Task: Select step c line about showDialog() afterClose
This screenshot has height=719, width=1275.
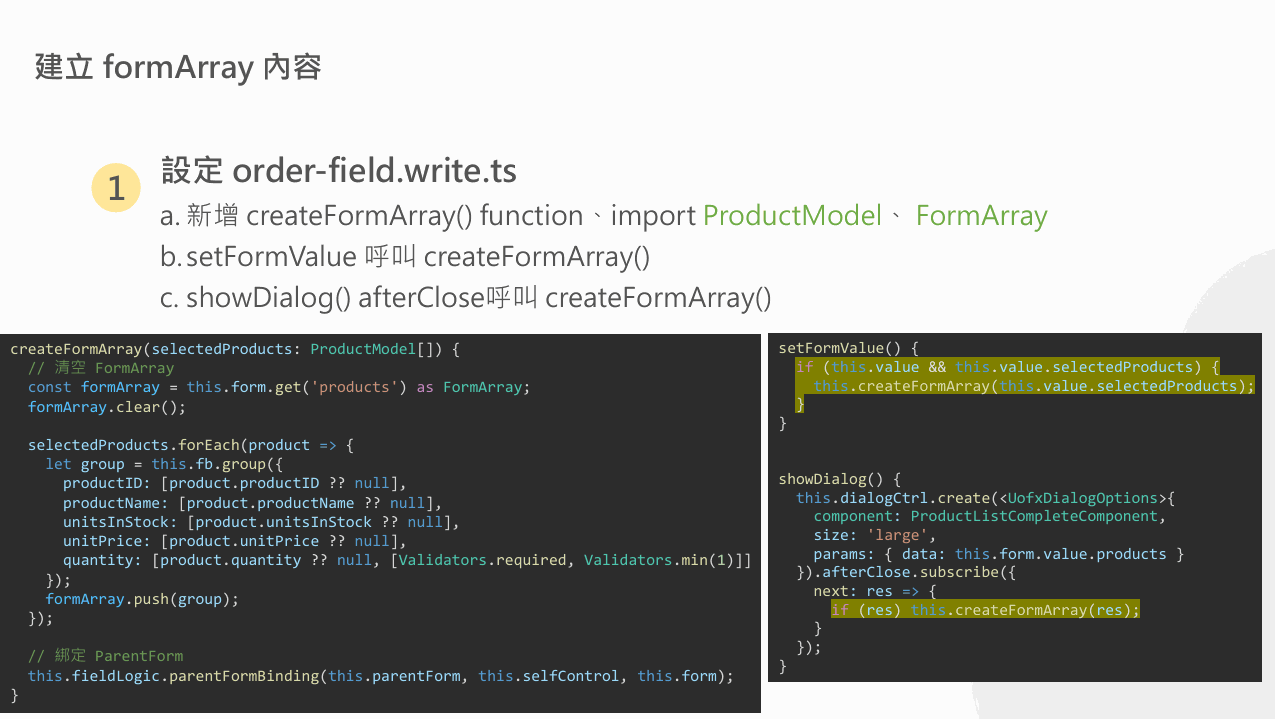Action: point(465,298)
